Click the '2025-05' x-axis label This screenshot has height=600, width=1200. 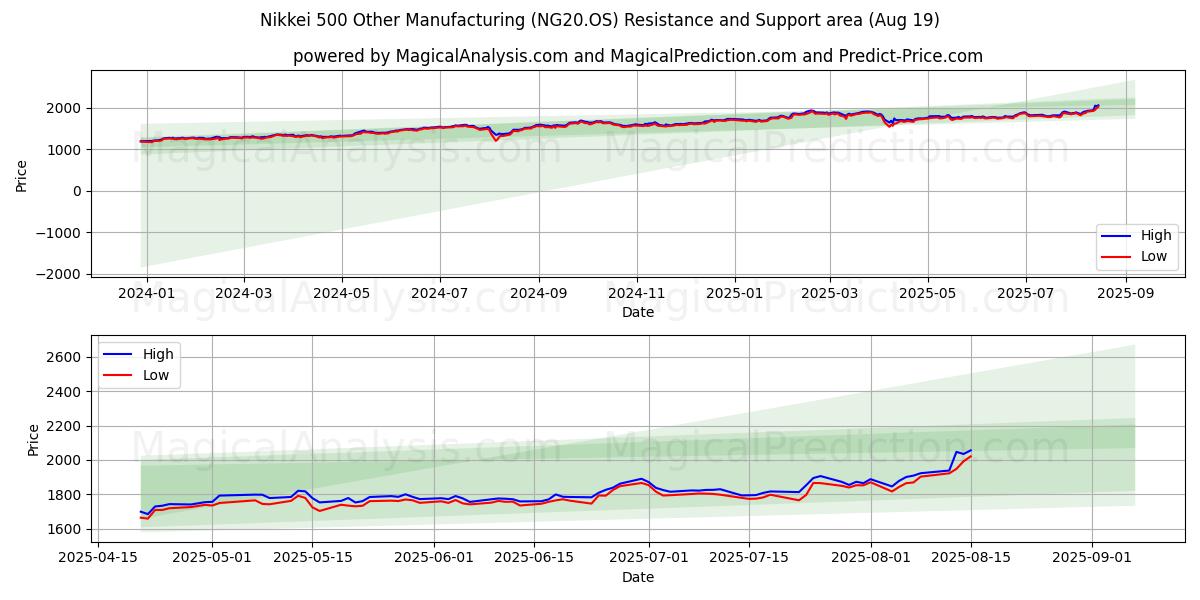[x=928, y=294]
